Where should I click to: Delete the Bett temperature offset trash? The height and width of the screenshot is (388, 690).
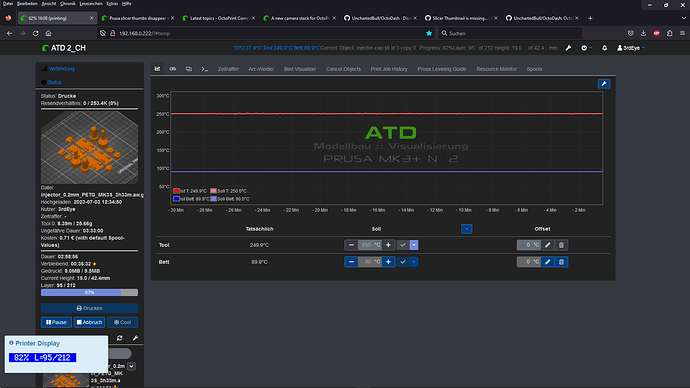coord(561,262)
